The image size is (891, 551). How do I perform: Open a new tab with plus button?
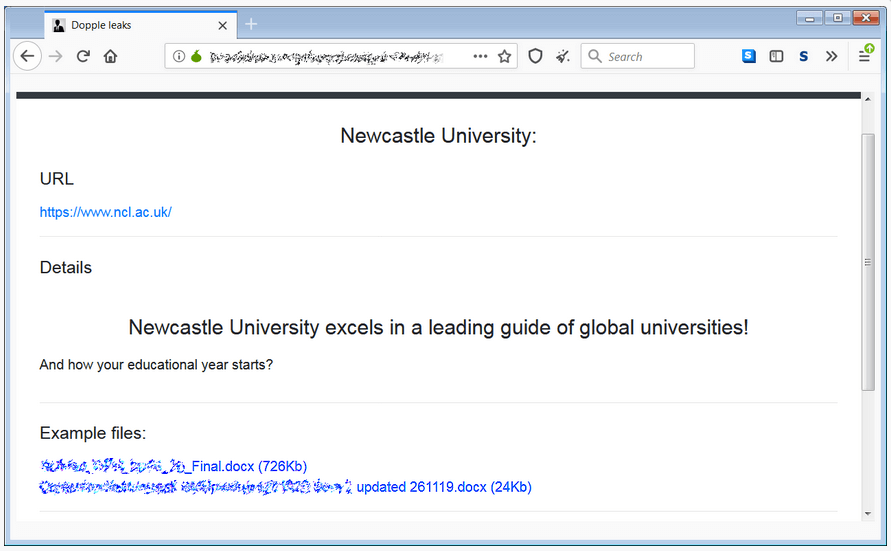point(251,25)
